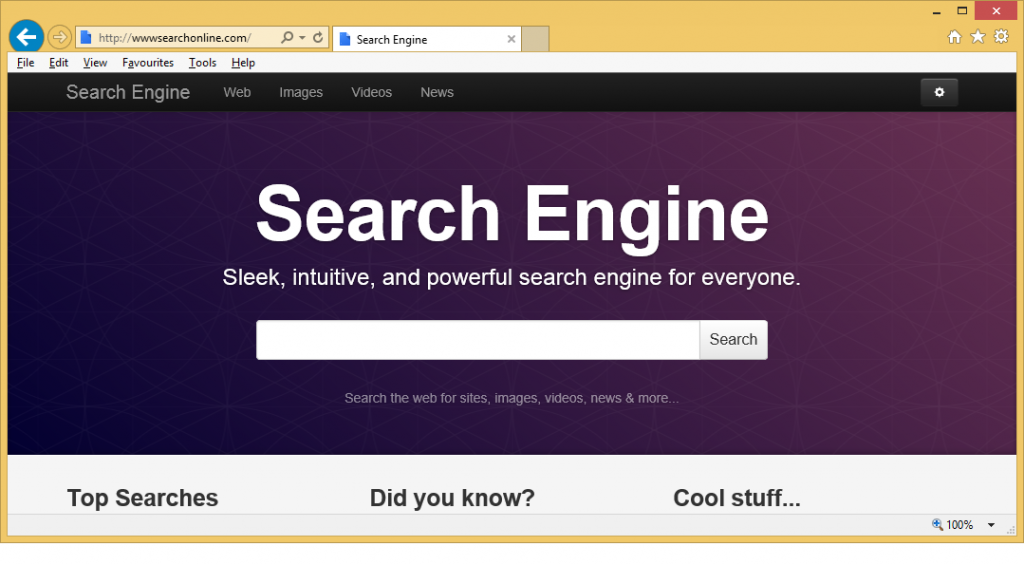Select the Images navigation link
The width and height of the screenshot is (1024, 565).
pyautogui.click(x=301, y=92)
